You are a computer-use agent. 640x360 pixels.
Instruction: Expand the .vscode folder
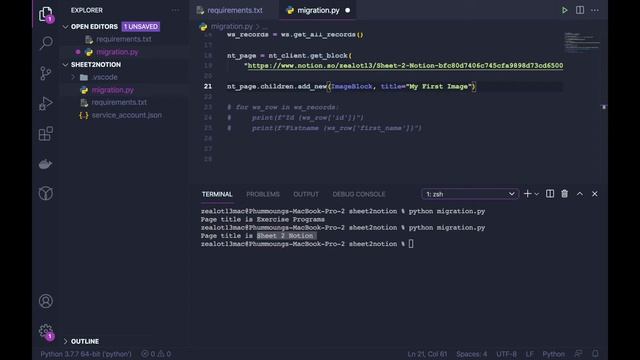(104, 77)
